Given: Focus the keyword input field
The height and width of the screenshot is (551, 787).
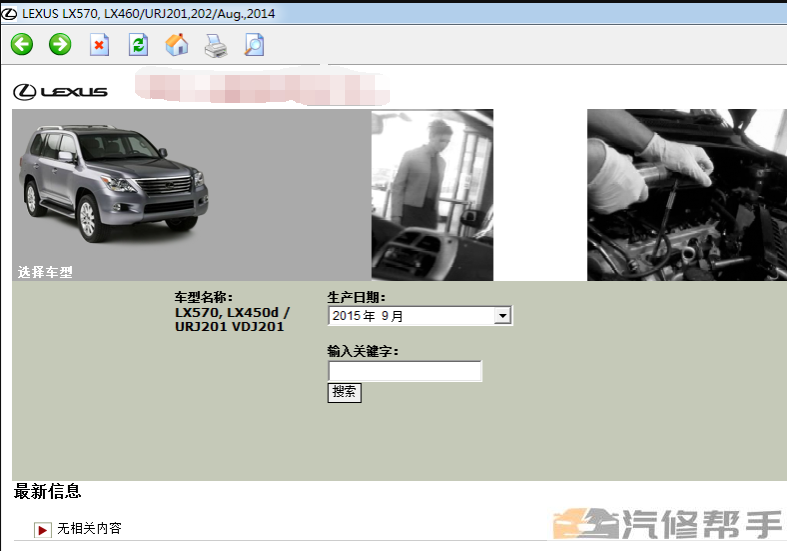Looking at the screenshot, I should tap(405, 371).
